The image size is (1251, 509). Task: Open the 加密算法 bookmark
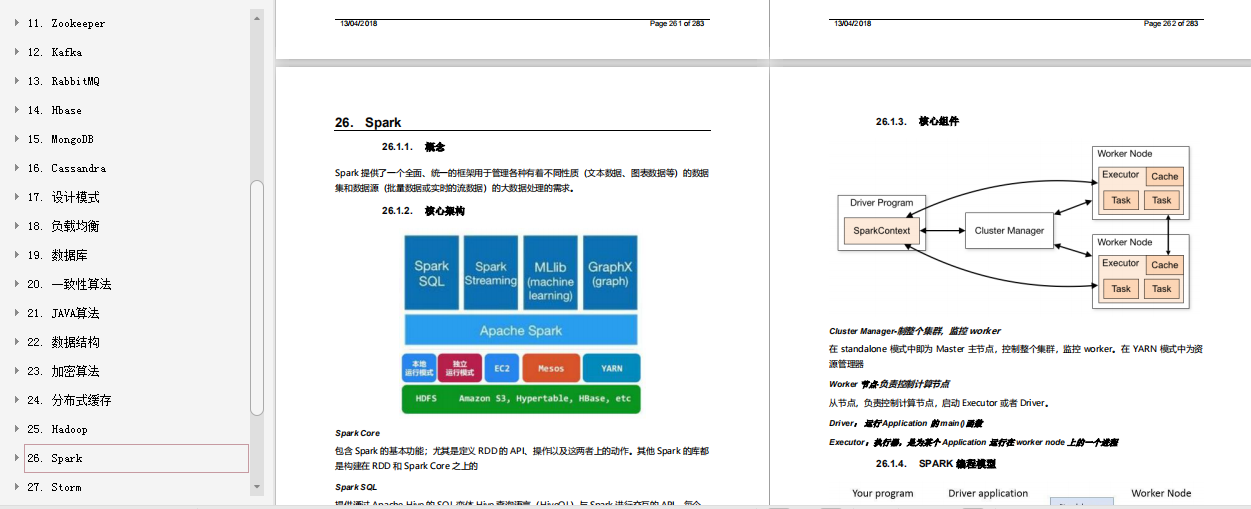pyautogui.click(x=63, y=371)
